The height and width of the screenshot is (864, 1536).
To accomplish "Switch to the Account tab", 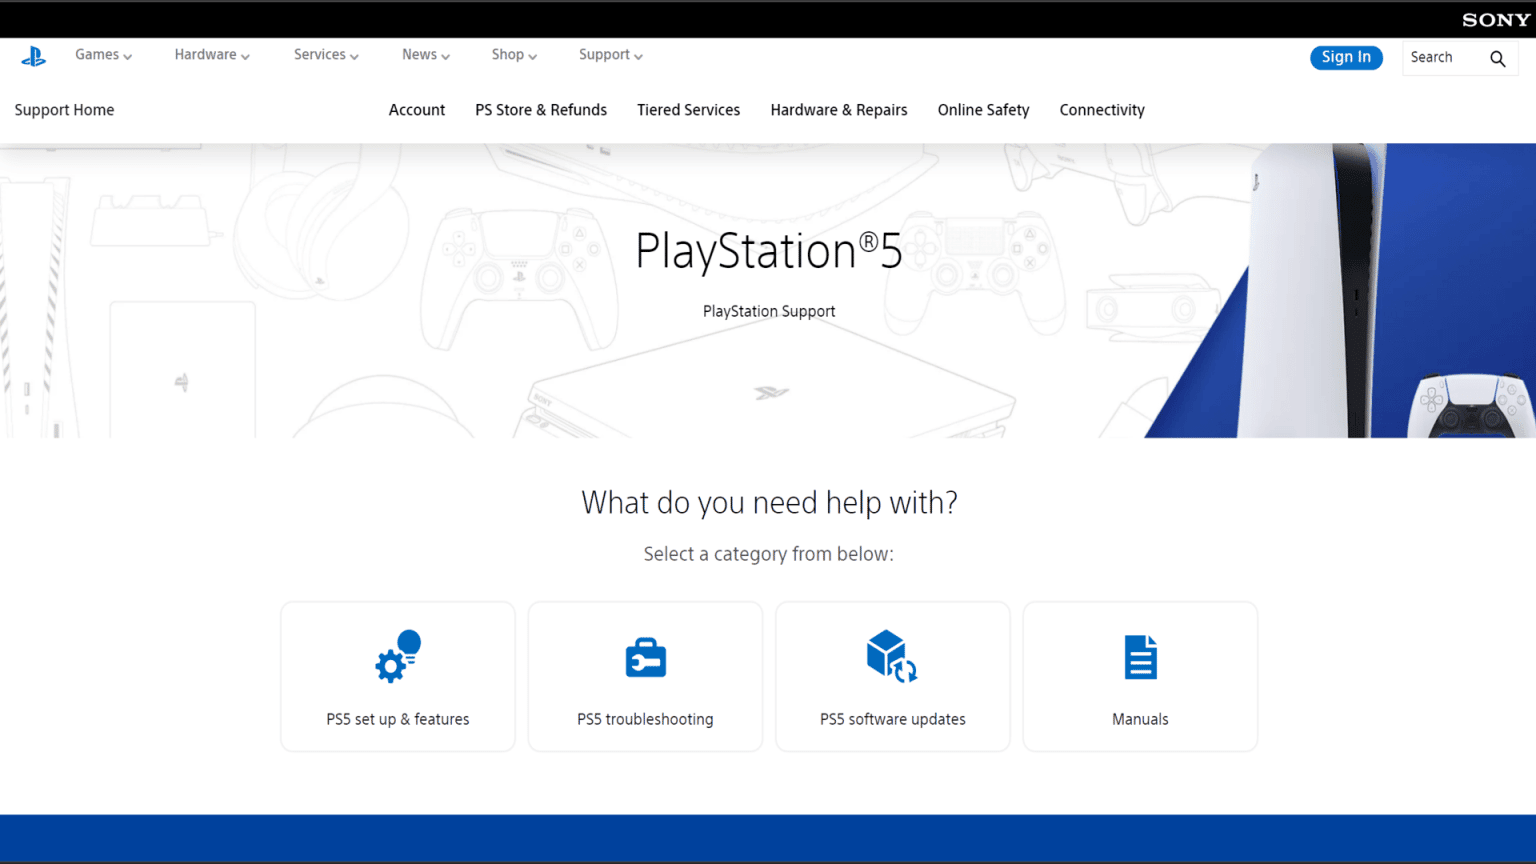I will point(417,110).
